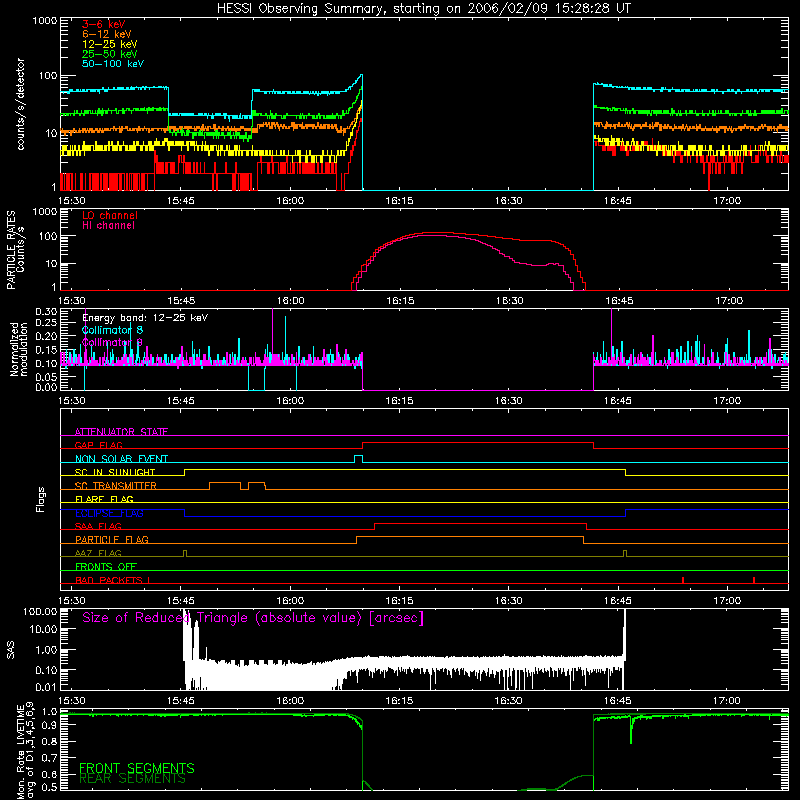Select the magenta Collimator 9 label

click(112, 342)
